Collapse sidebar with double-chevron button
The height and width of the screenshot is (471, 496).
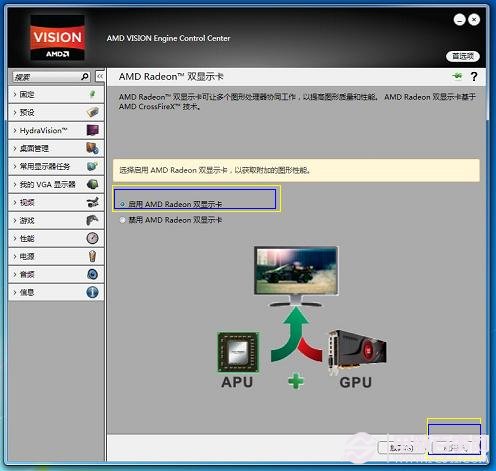(x=100, y=77)
